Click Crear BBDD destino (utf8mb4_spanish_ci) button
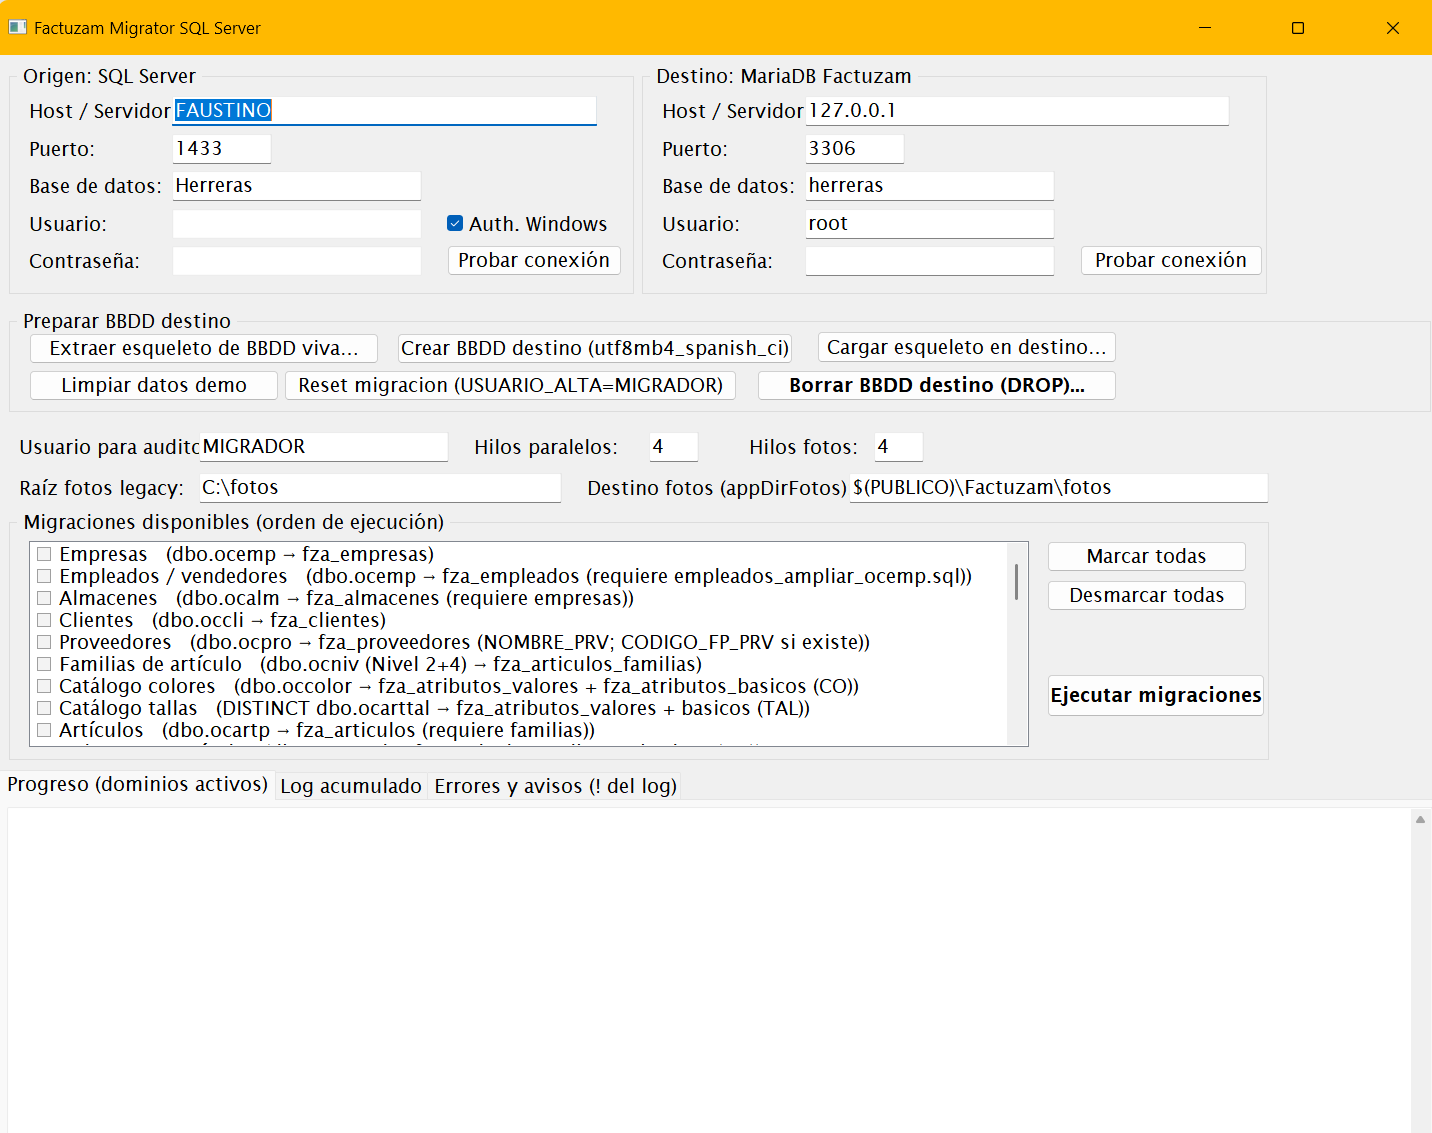 [595, 348]
